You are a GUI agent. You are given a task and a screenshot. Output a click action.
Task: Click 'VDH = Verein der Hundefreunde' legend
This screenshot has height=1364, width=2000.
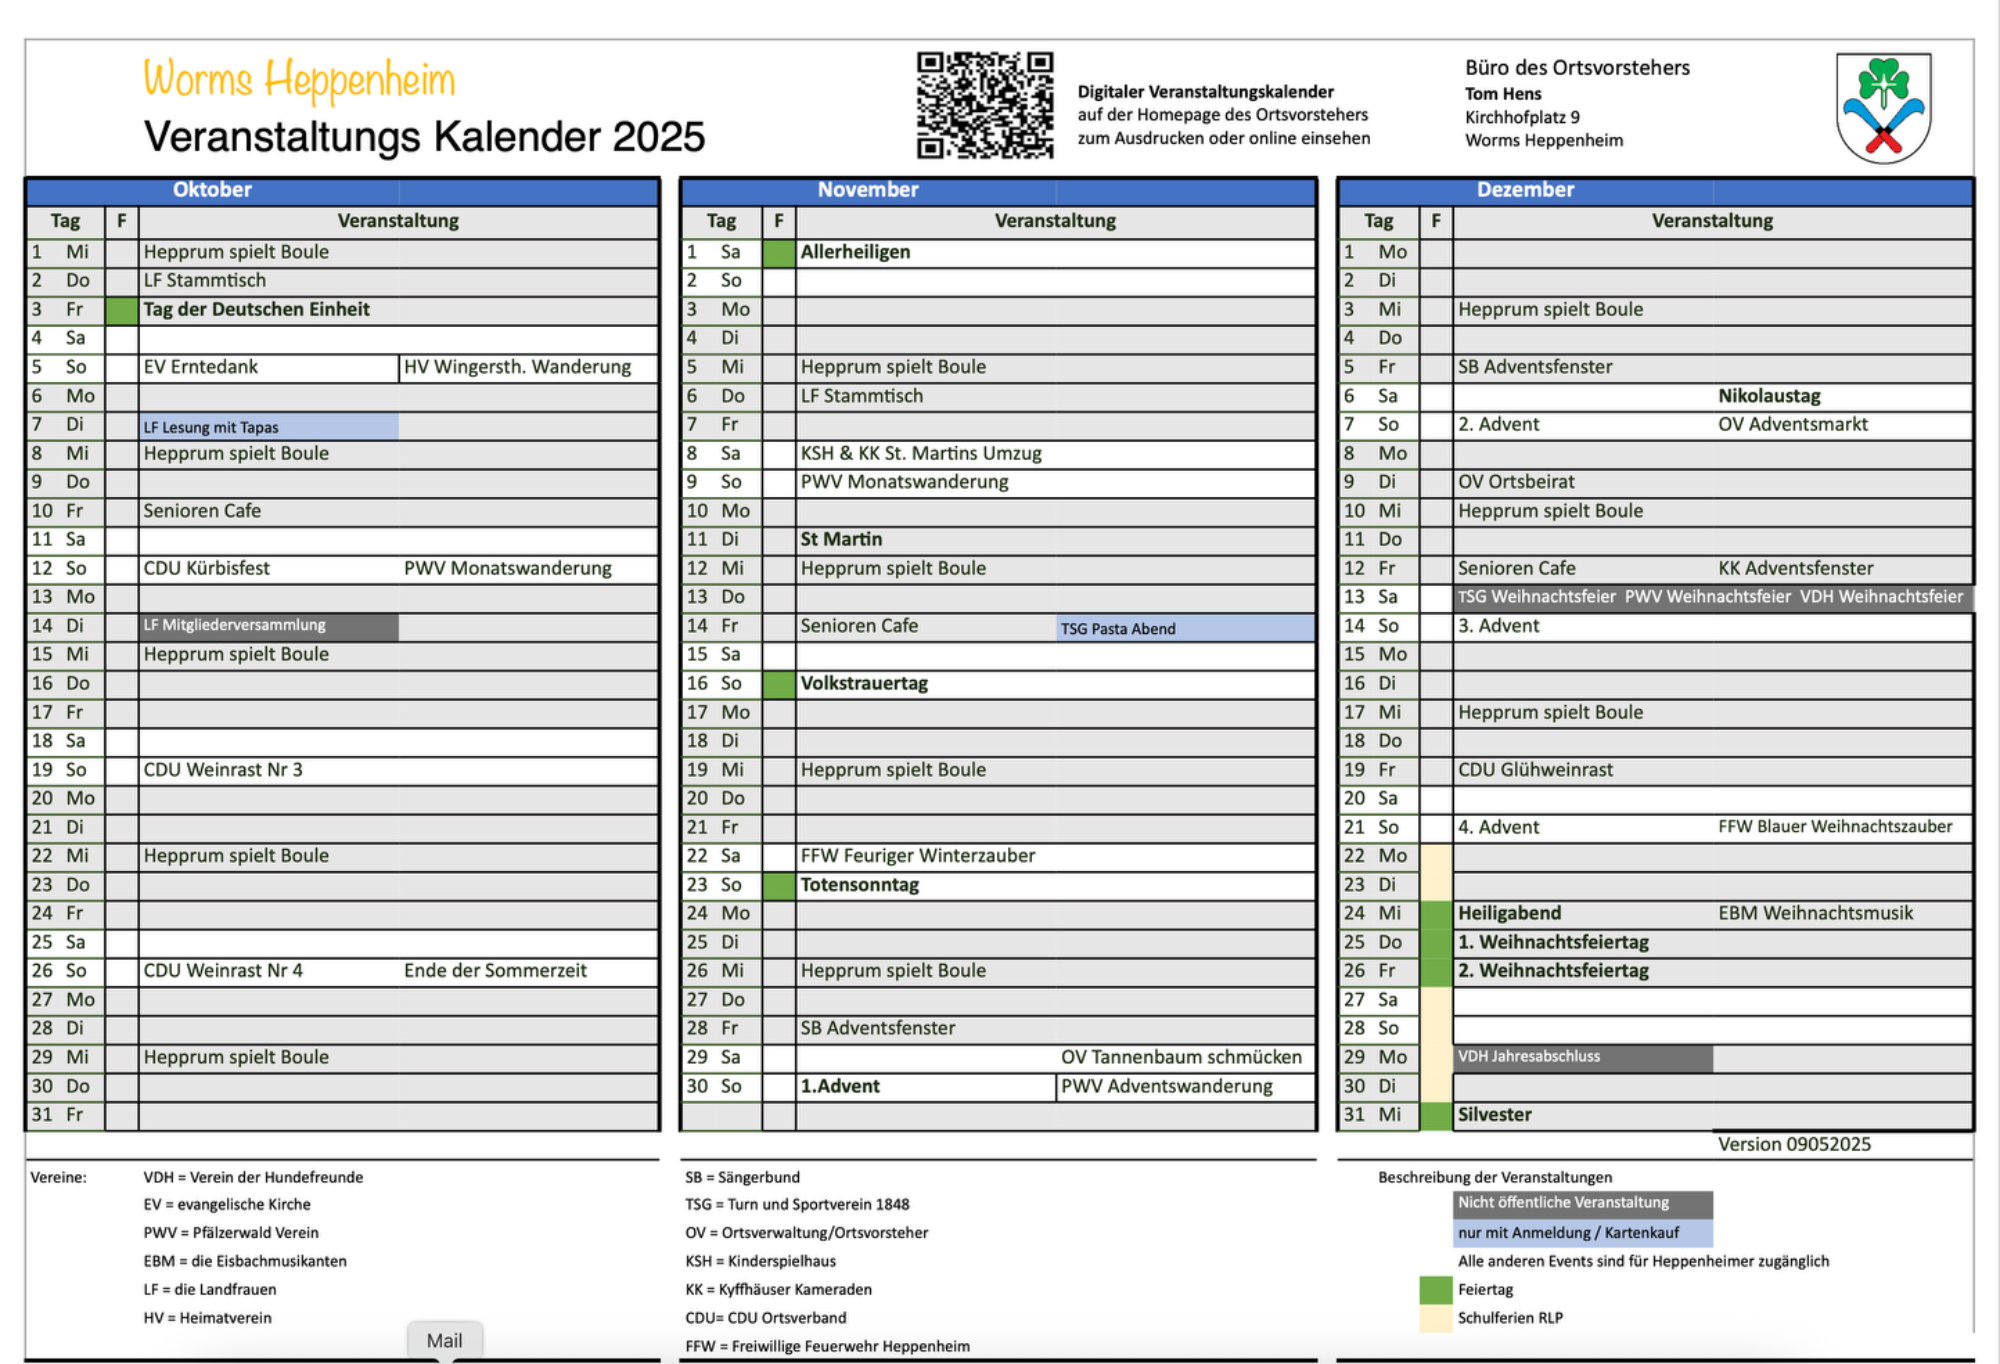[x=253, y=1178]
